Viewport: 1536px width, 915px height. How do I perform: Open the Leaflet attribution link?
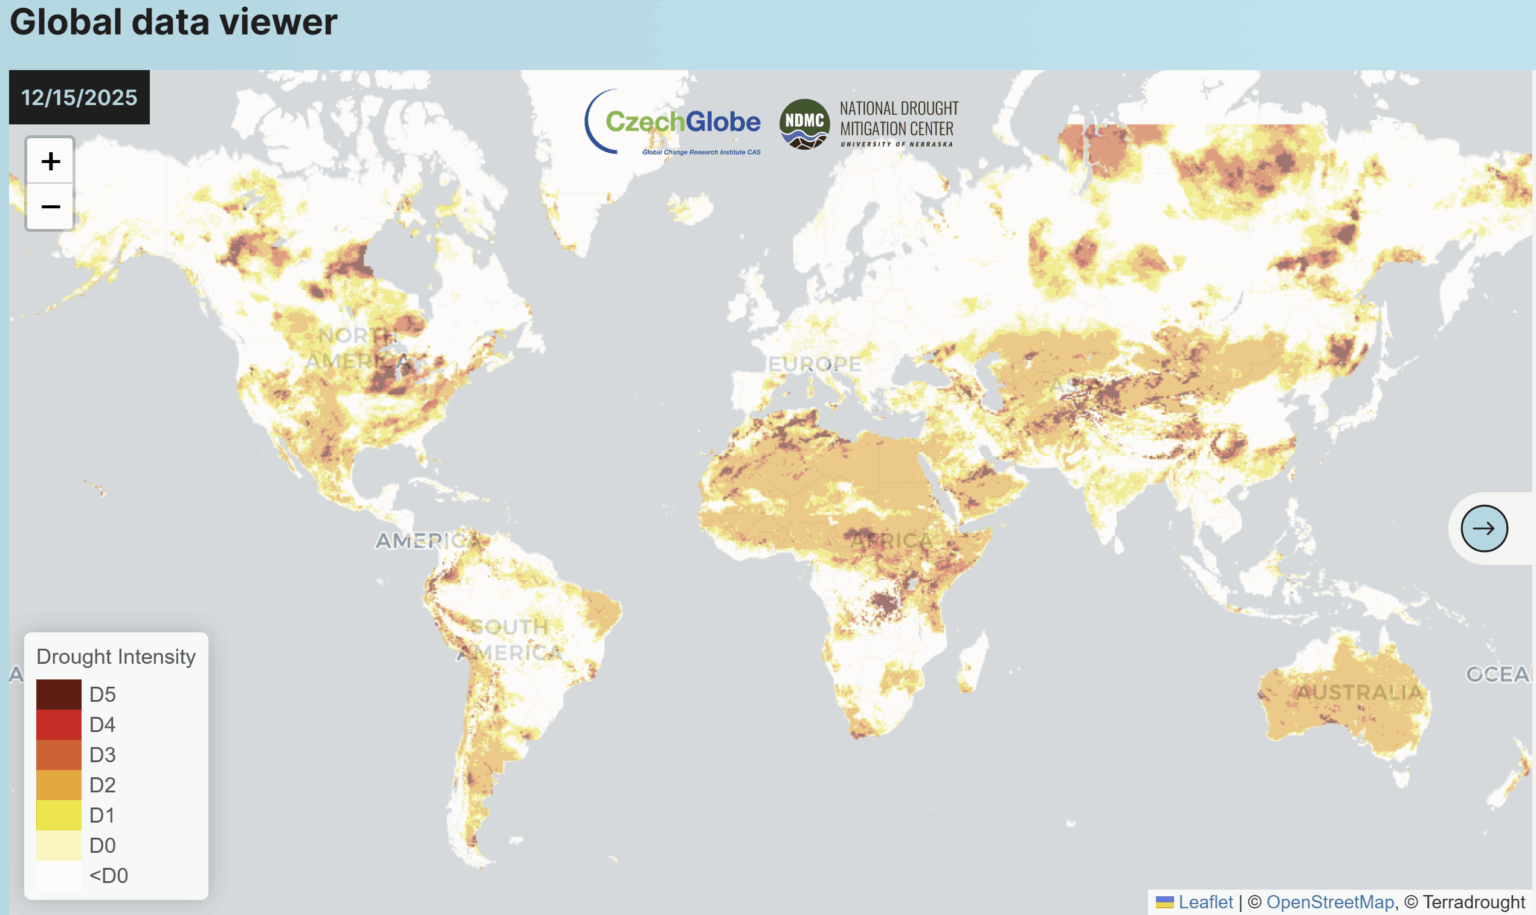pos(1205,901)
